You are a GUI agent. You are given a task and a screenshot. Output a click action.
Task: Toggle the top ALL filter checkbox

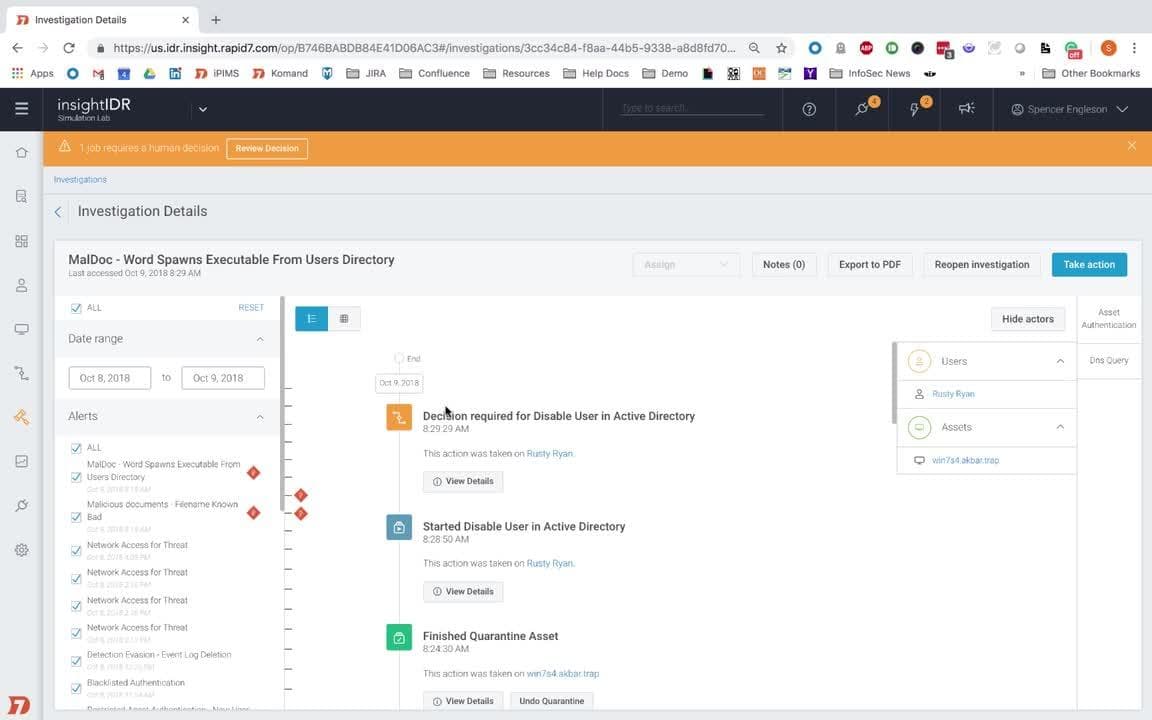[76, 308]
